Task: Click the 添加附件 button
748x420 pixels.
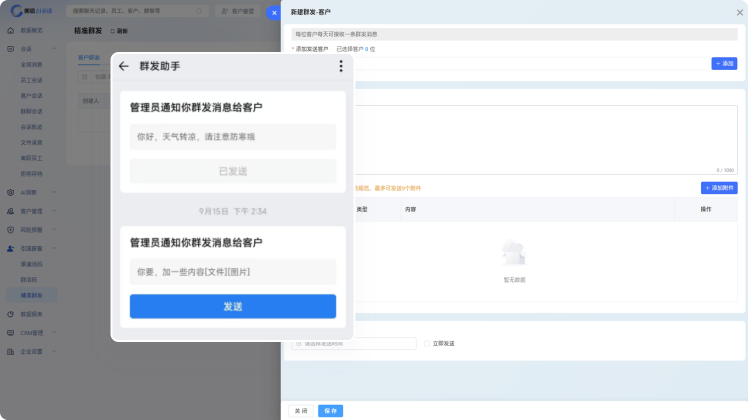Action: point(719,188)
